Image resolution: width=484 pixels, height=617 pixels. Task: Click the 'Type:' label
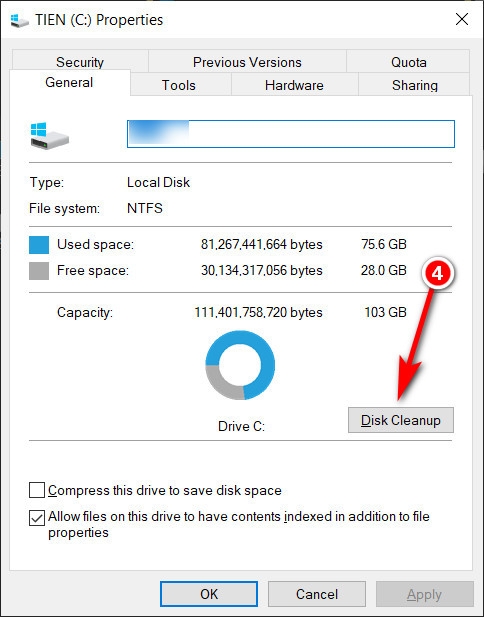coord(46,183)
